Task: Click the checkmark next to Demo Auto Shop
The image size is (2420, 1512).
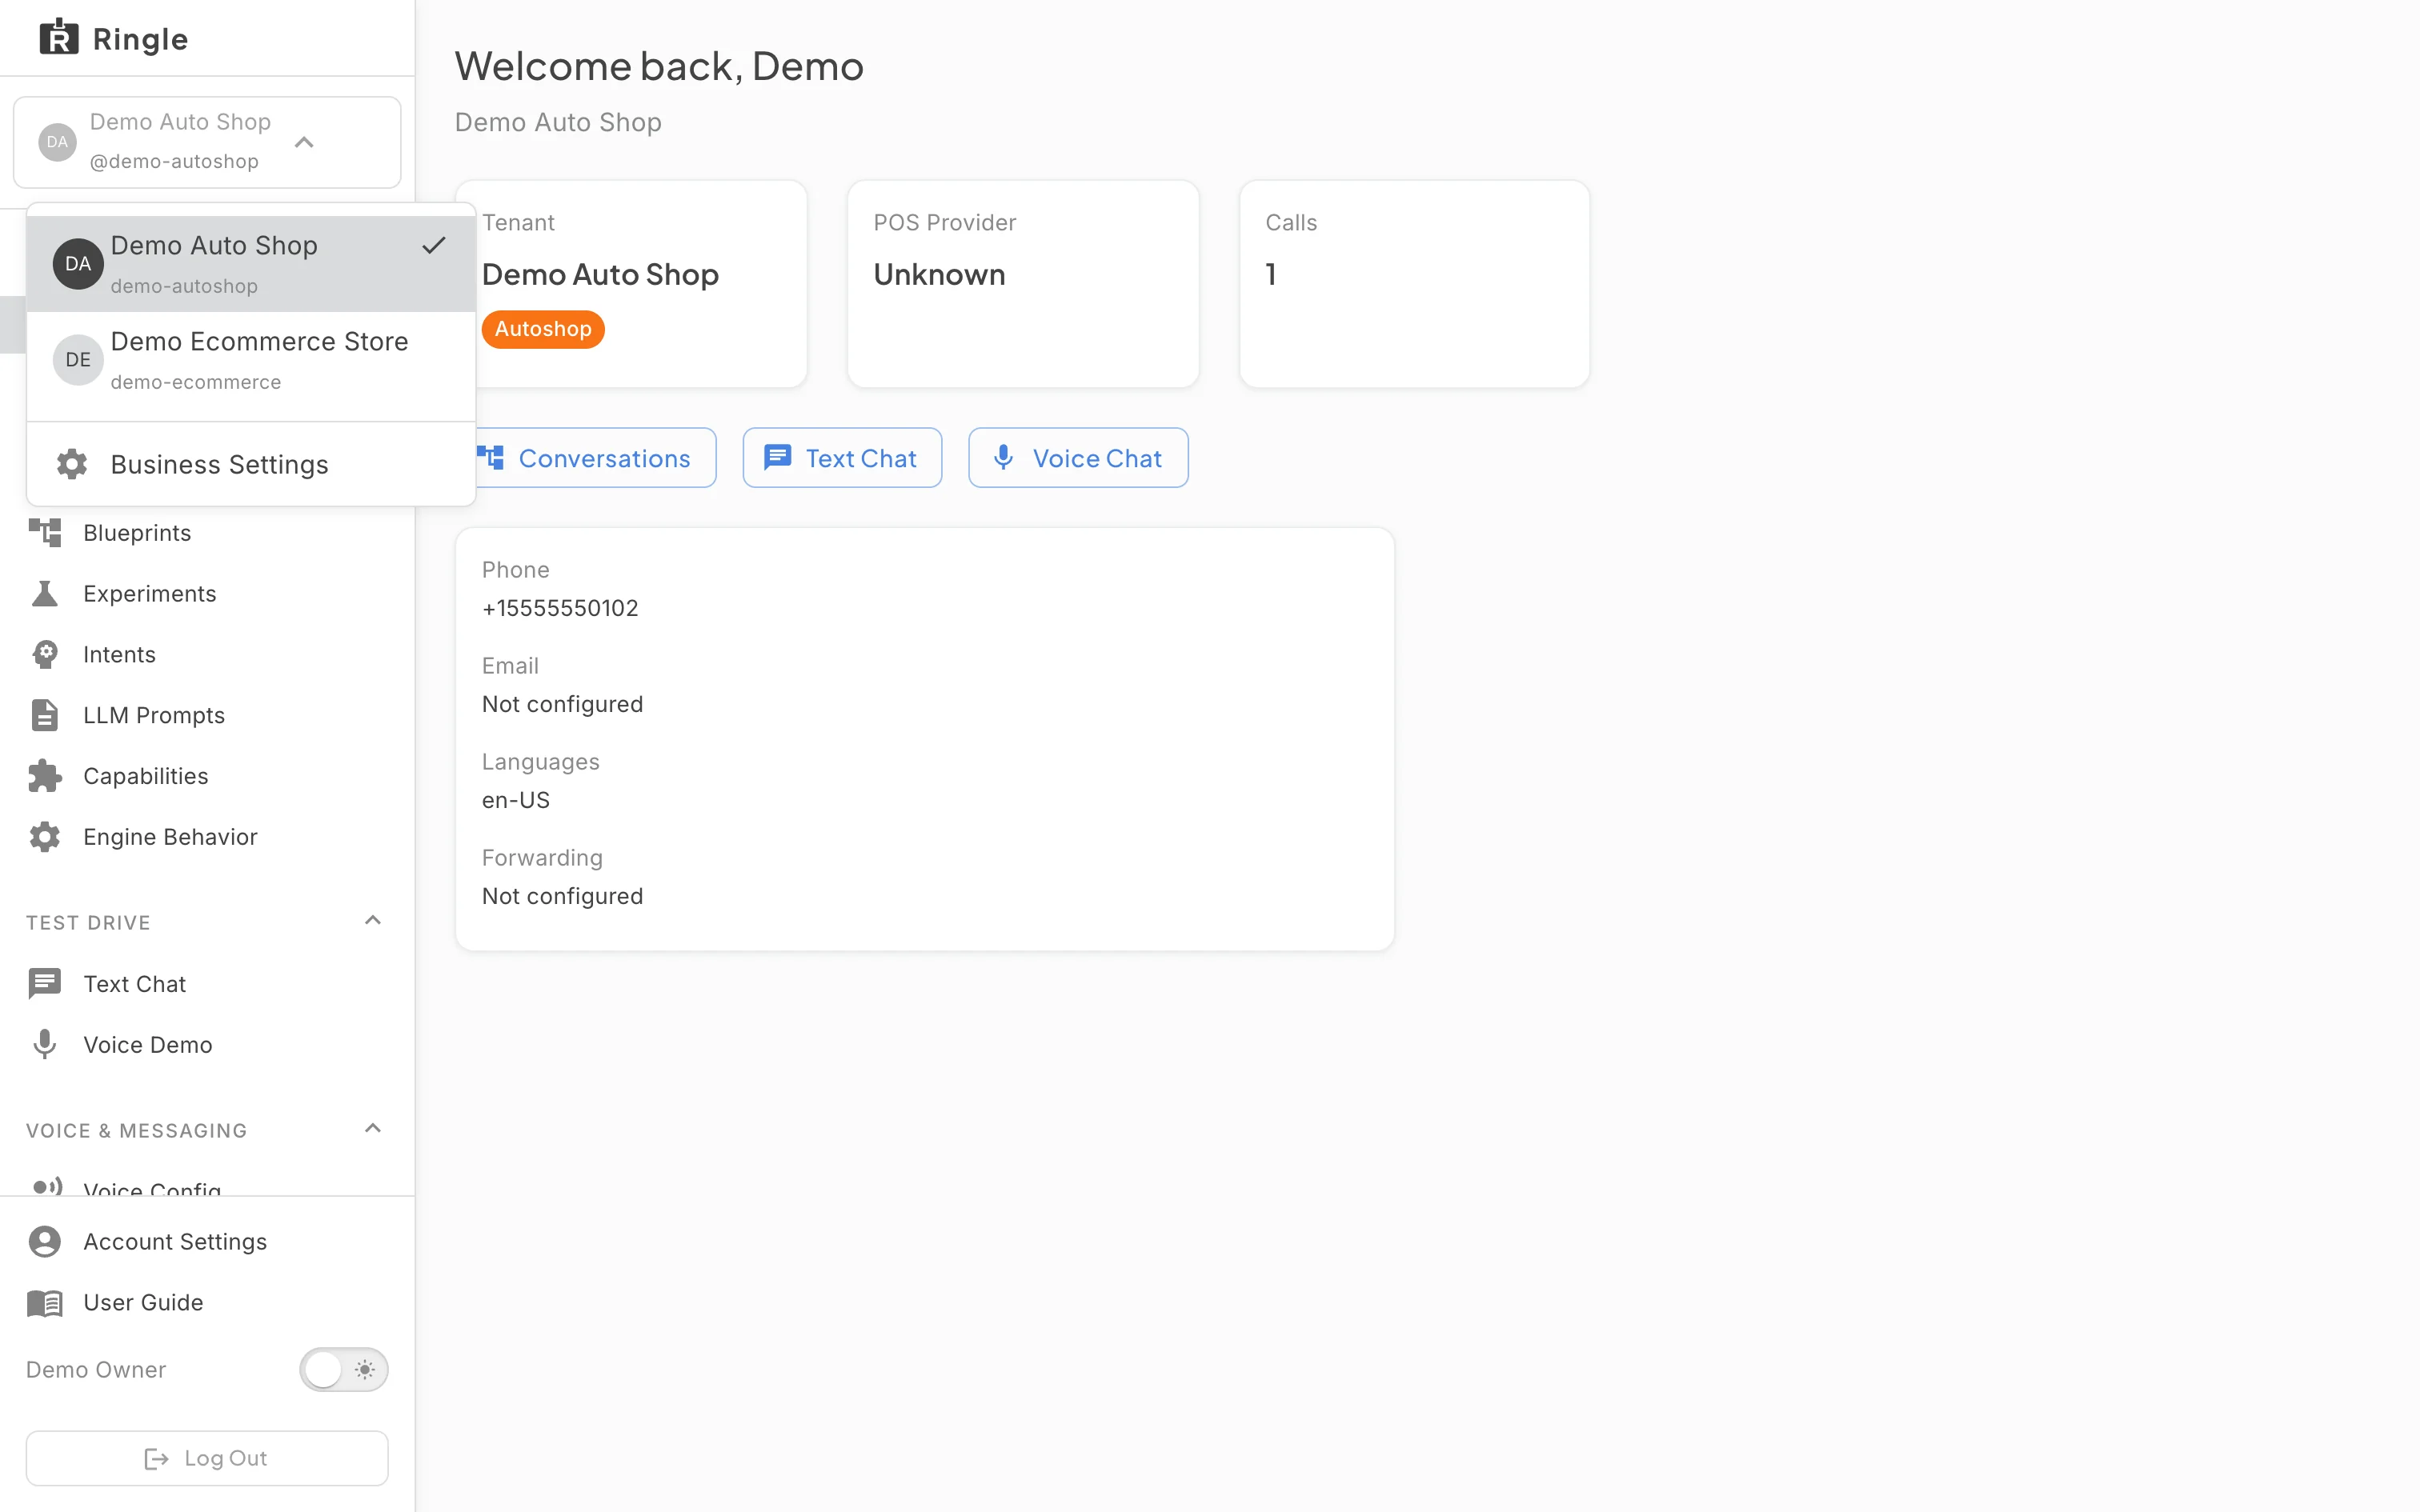Action: click(434, 245)
